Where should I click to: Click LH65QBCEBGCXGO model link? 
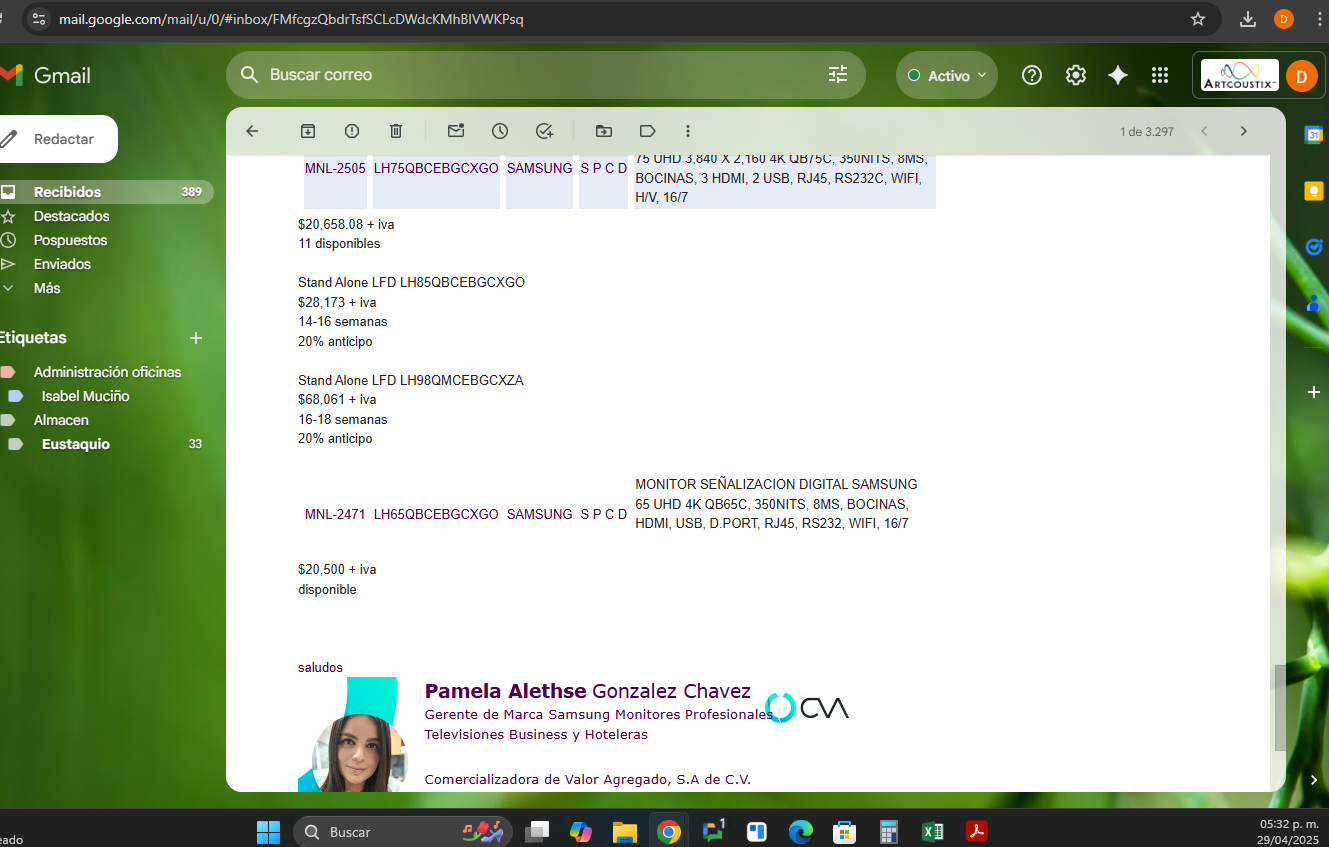tap(436, 514)
